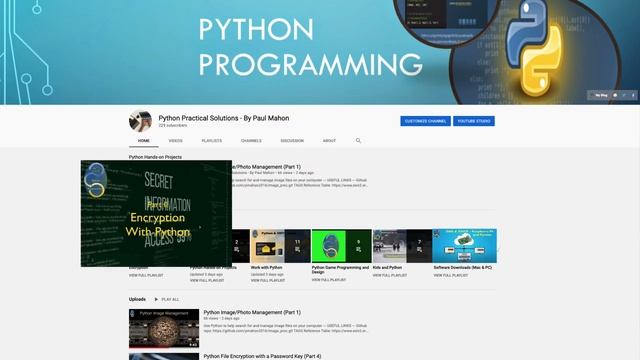
Task: Open the Playlists tab
Action: pyautogui.click(x=211, y=140)
